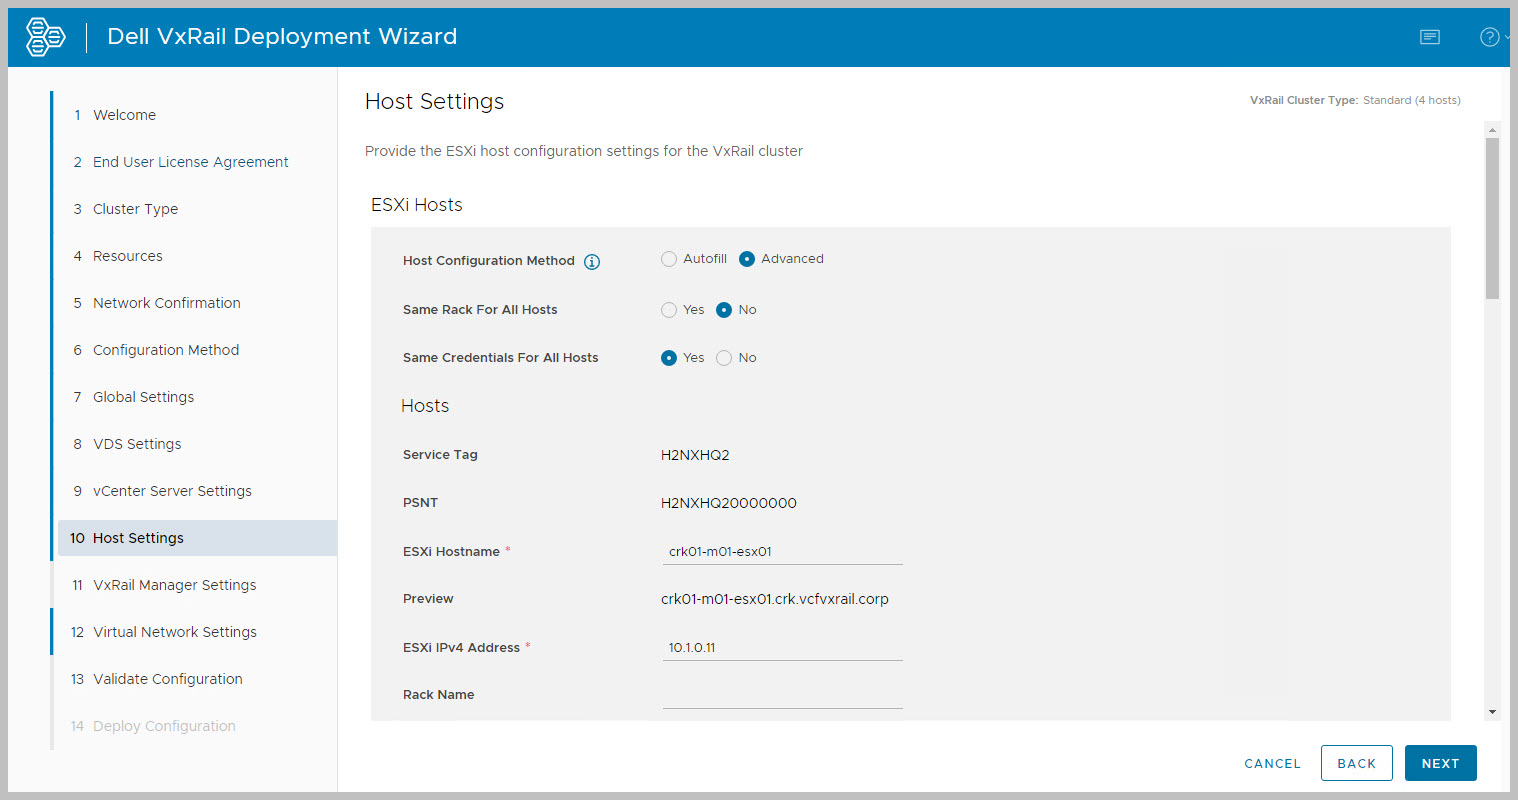Click the CANCEL link

pyautogui.click(x=1272, y=763)
